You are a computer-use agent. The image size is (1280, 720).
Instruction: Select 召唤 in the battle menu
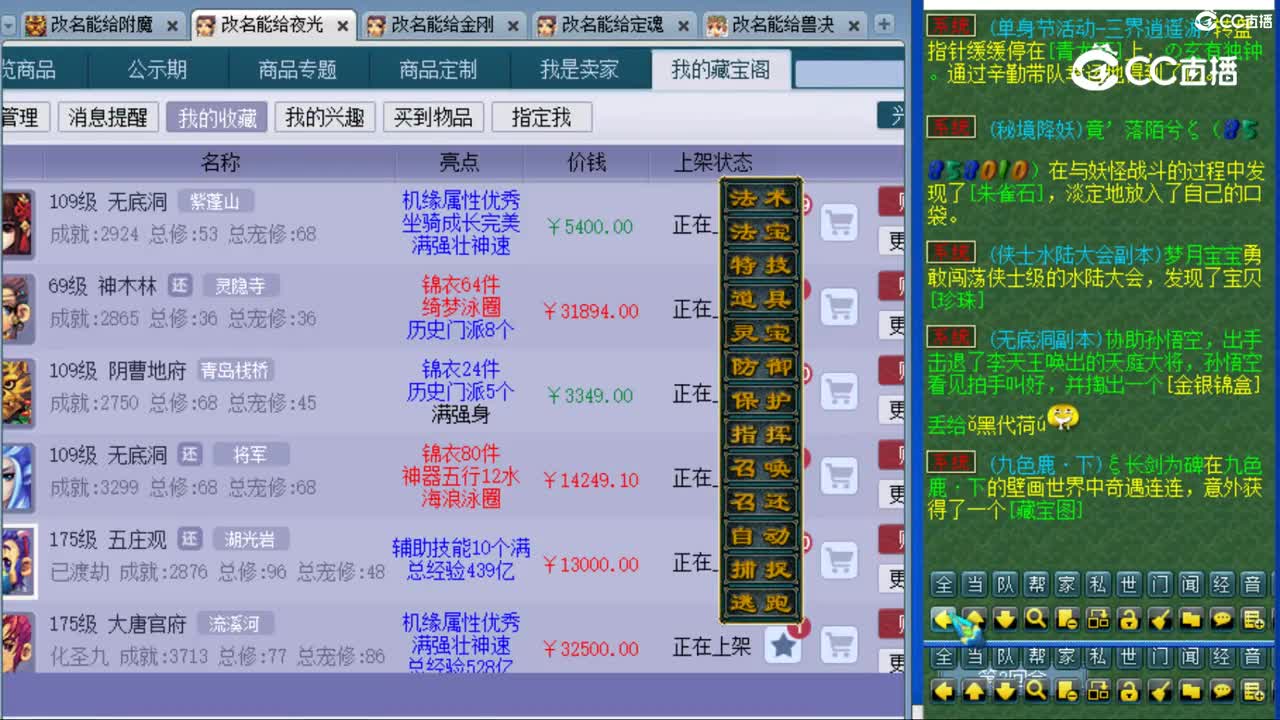click(761, 468)
